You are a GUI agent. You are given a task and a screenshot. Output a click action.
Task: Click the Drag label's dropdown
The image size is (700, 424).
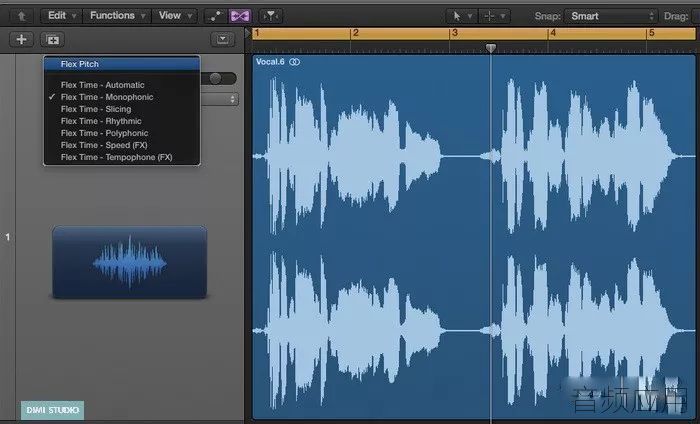click(696, 17)
